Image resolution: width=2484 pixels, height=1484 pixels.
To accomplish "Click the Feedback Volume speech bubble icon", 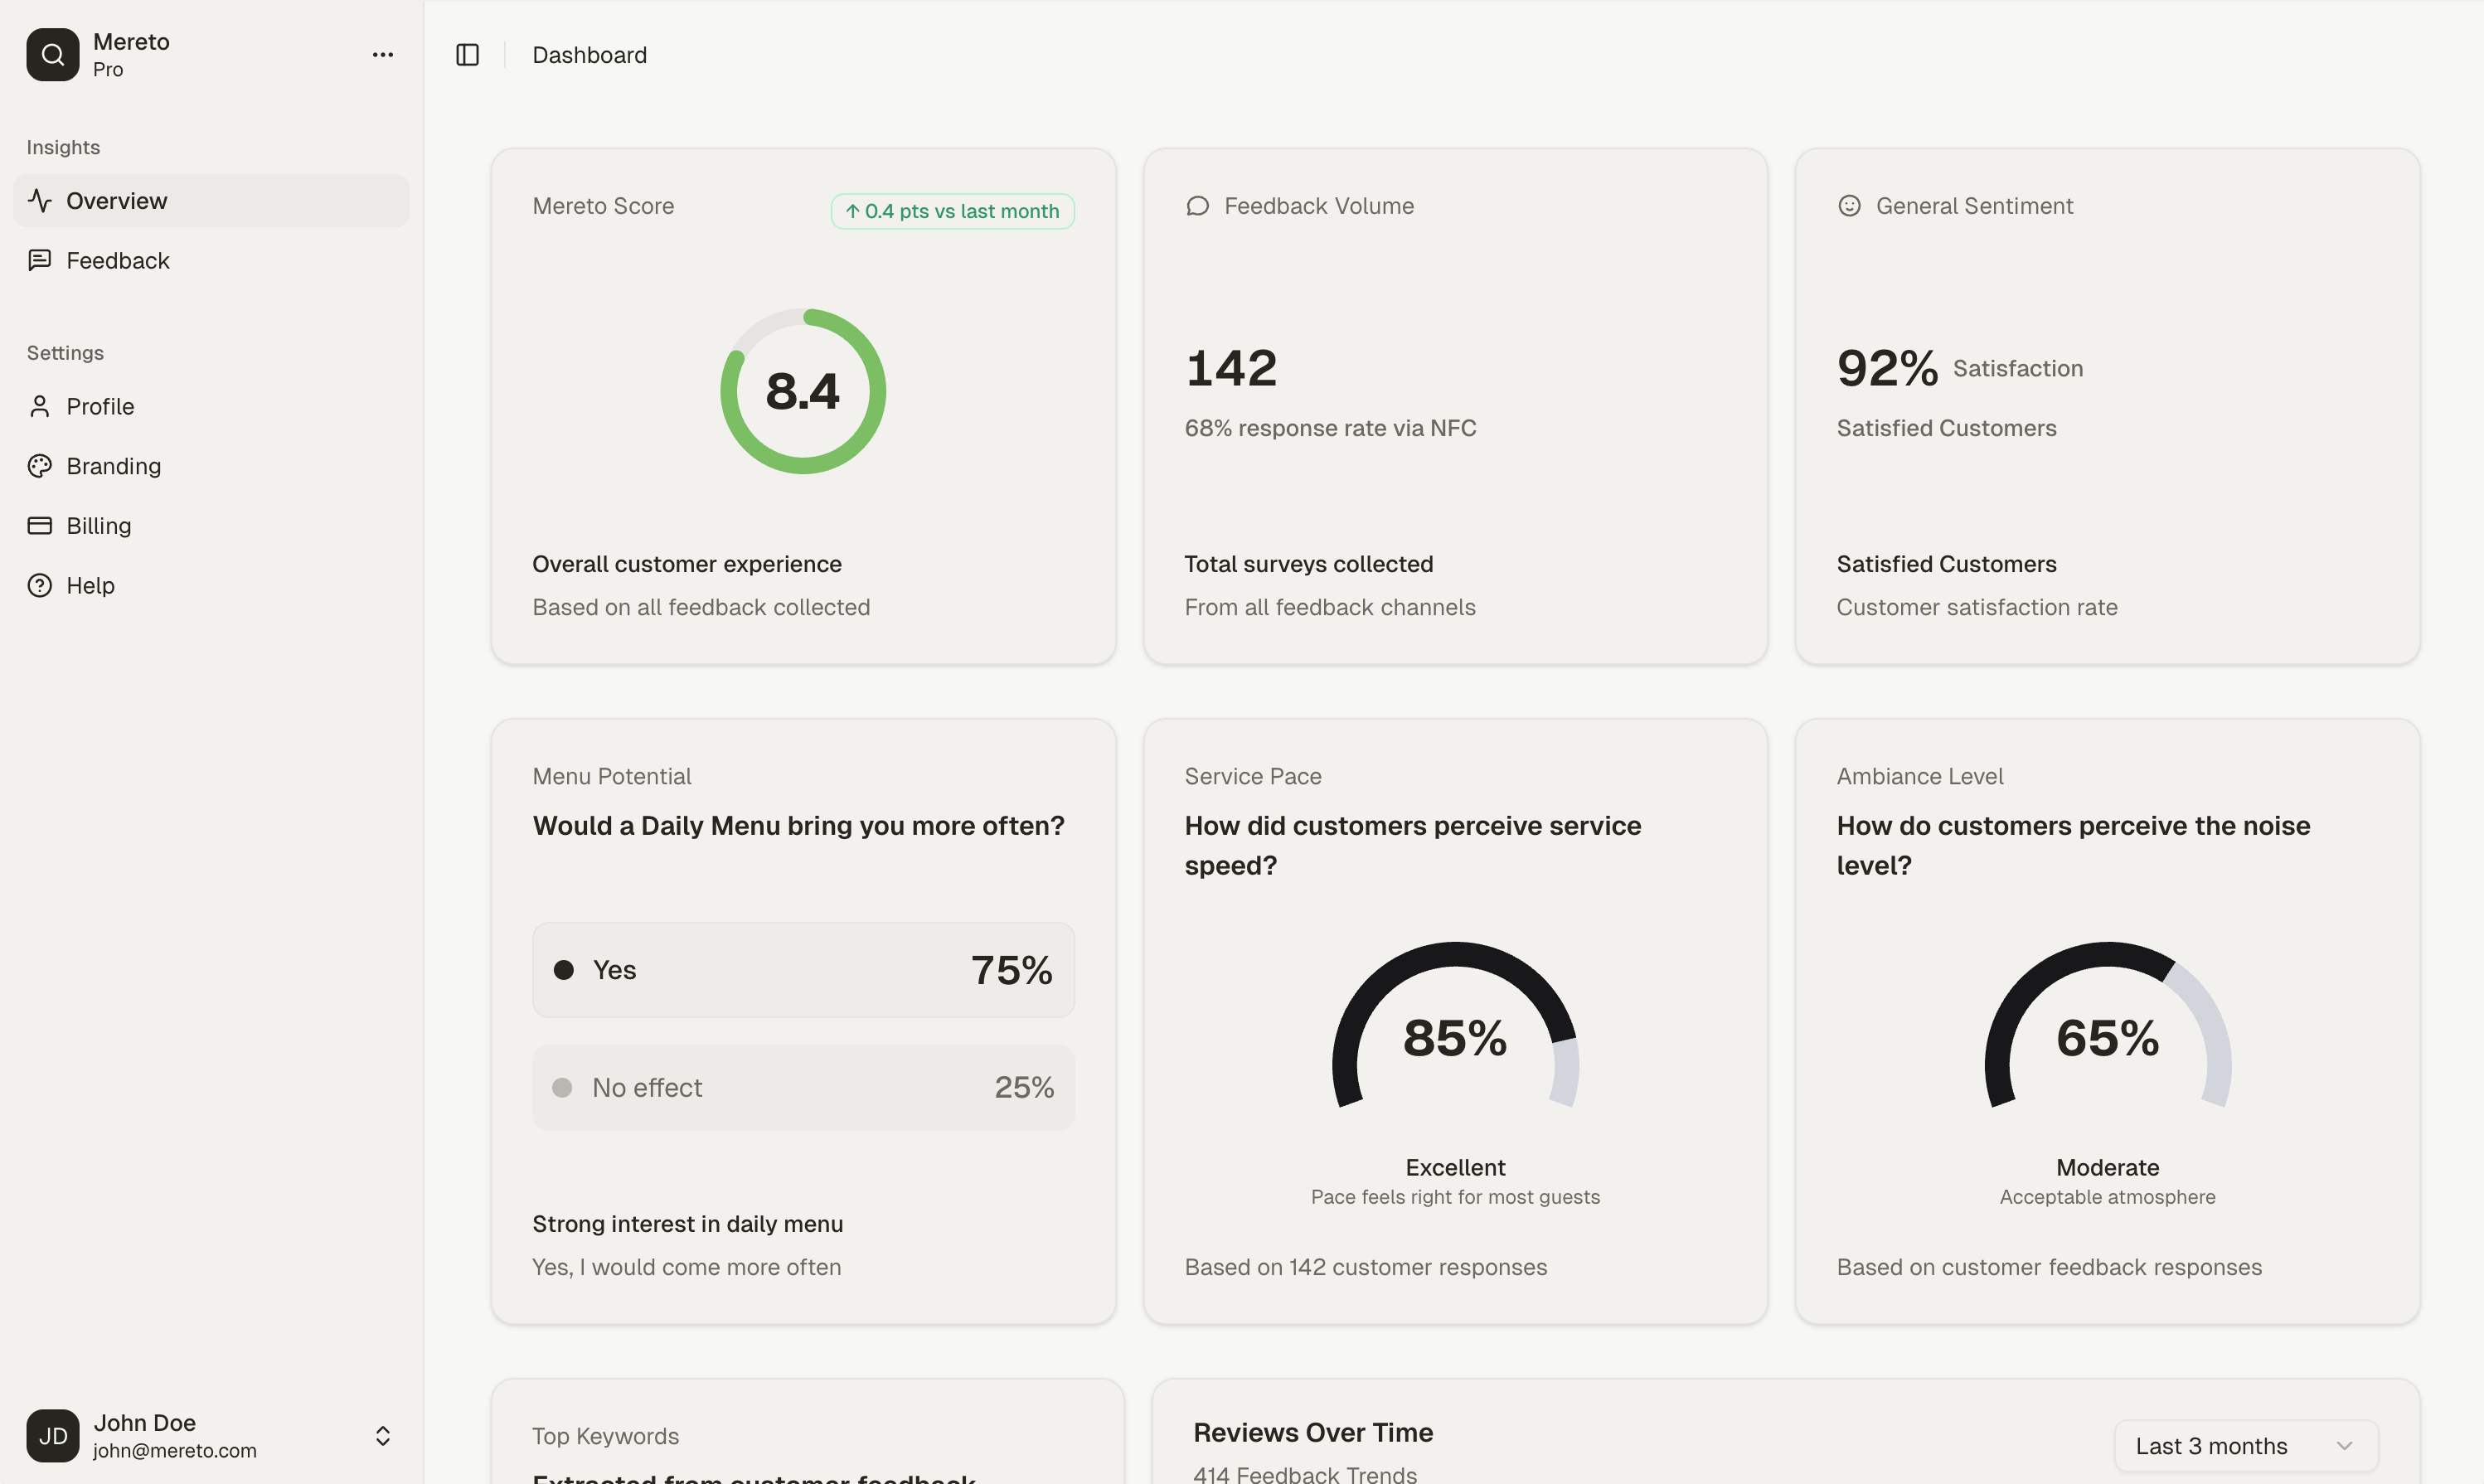I will coord(1198,206).
